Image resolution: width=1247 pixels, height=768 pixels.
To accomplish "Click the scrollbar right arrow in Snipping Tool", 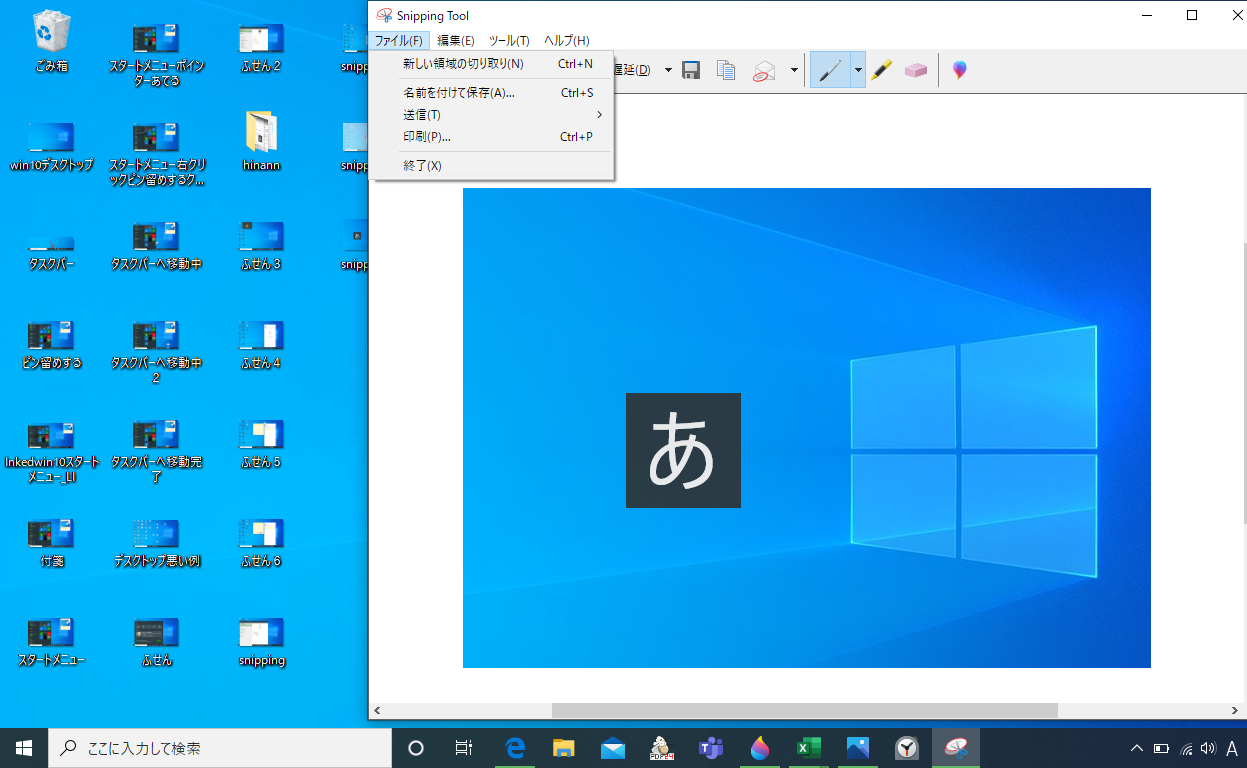I will pyautogui.click(x=1237, y=710).
